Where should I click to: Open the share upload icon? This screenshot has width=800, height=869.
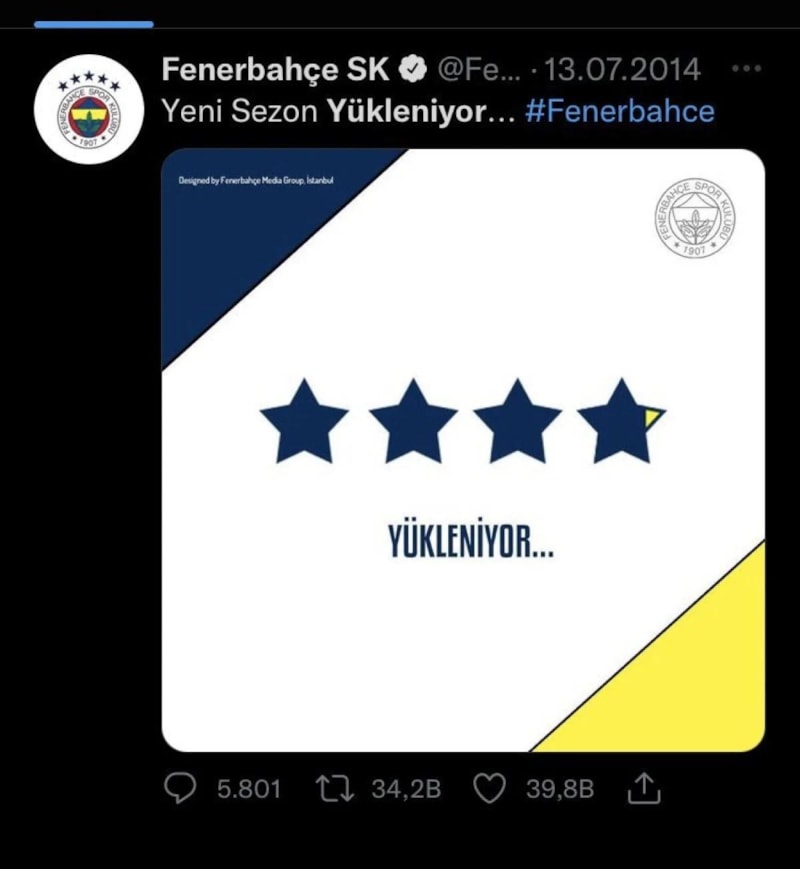click(644, 789)
